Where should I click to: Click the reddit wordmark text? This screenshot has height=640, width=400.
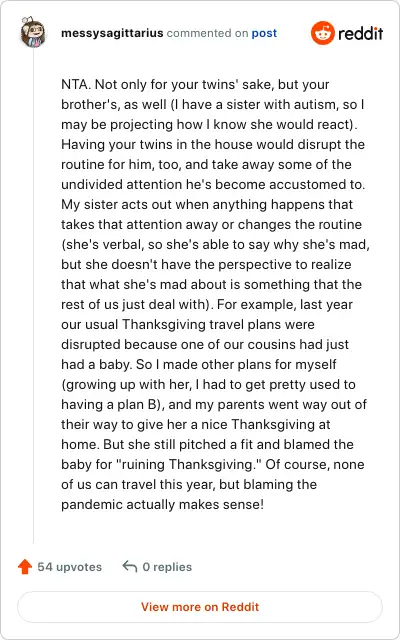point(360,33)
